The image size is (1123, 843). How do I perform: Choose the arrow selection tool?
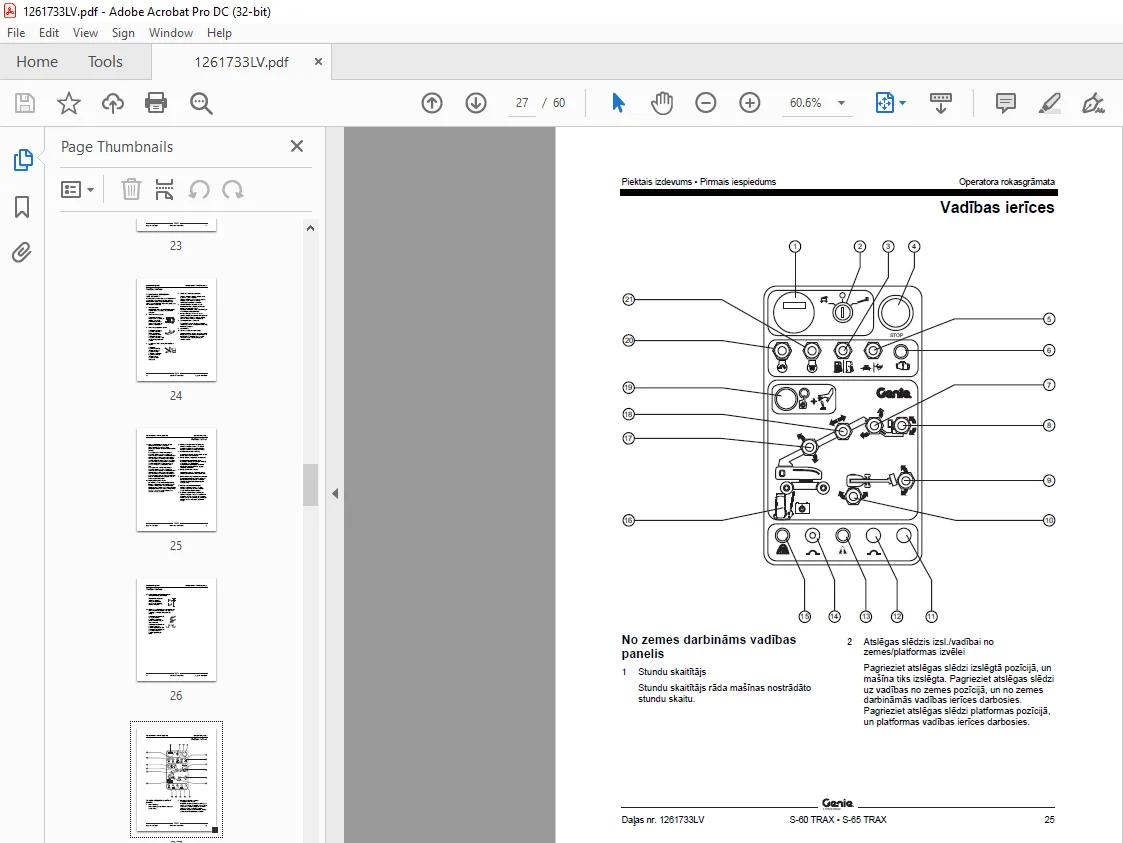619,103
